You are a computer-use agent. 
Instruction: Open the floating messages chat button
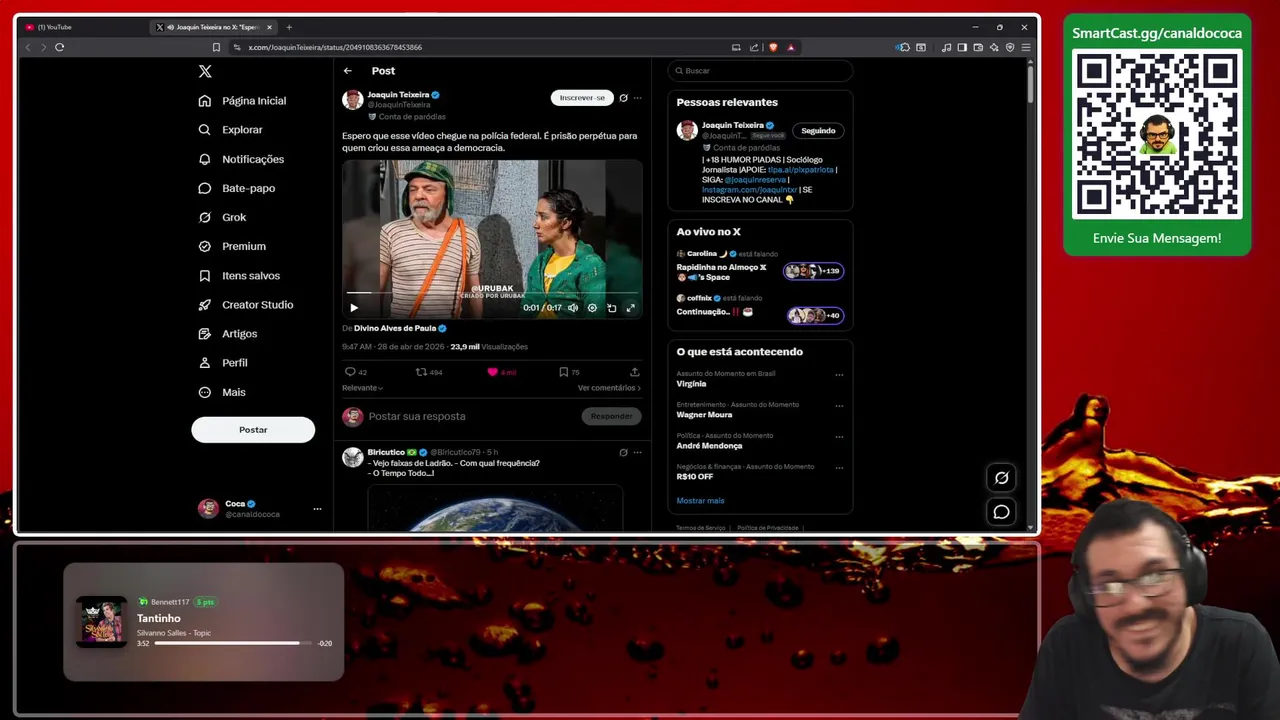point(1001,512)
